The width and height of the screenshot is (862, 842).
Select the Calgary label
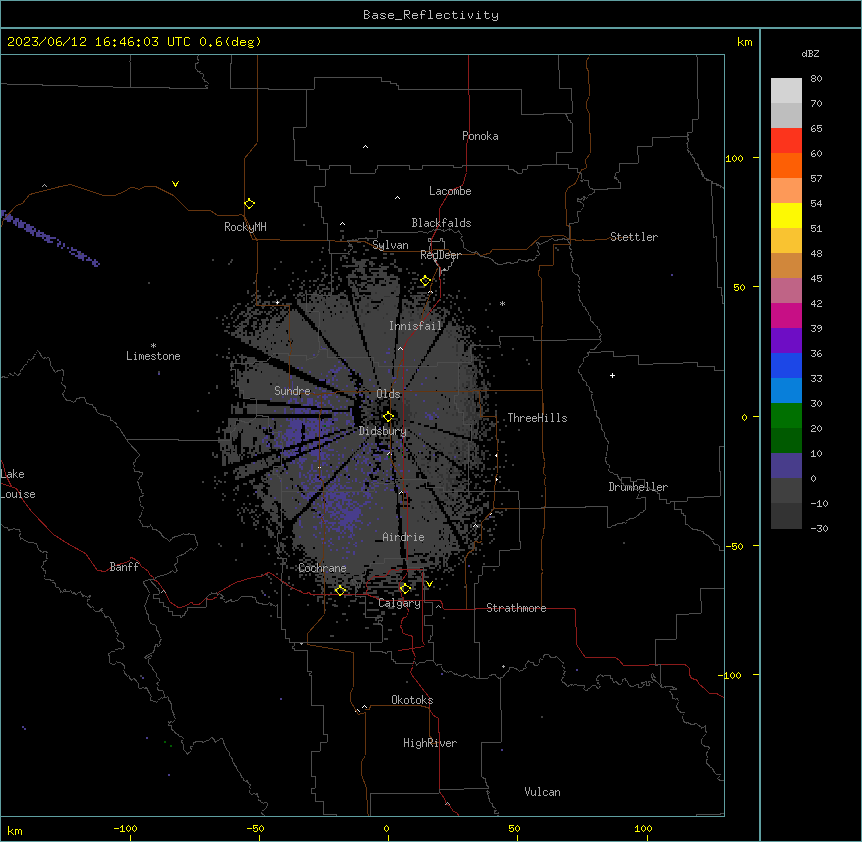[x=400, y=603]
